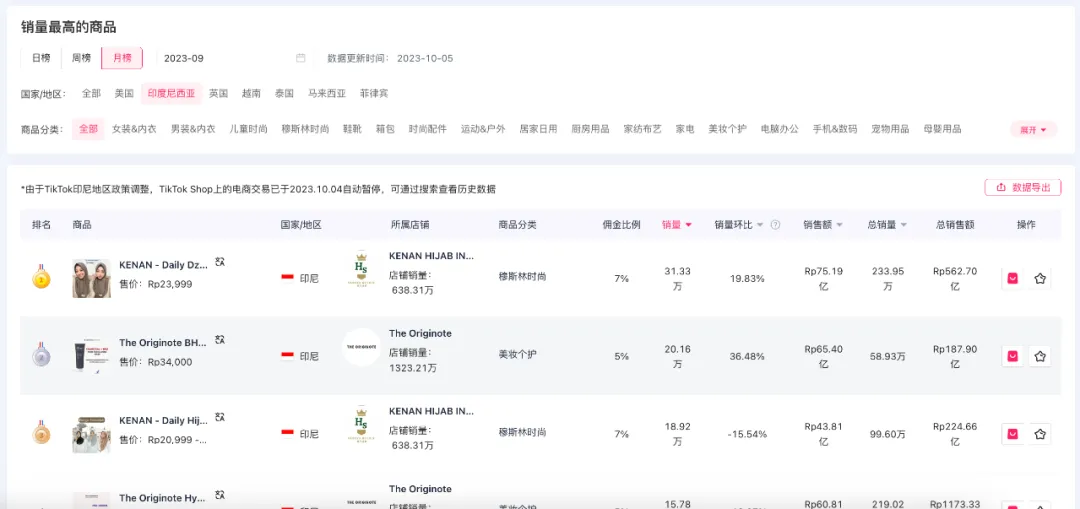Screen dimensions: 1080x509
Task: Sort by the 销售额 column
Action: click(822, 225)
